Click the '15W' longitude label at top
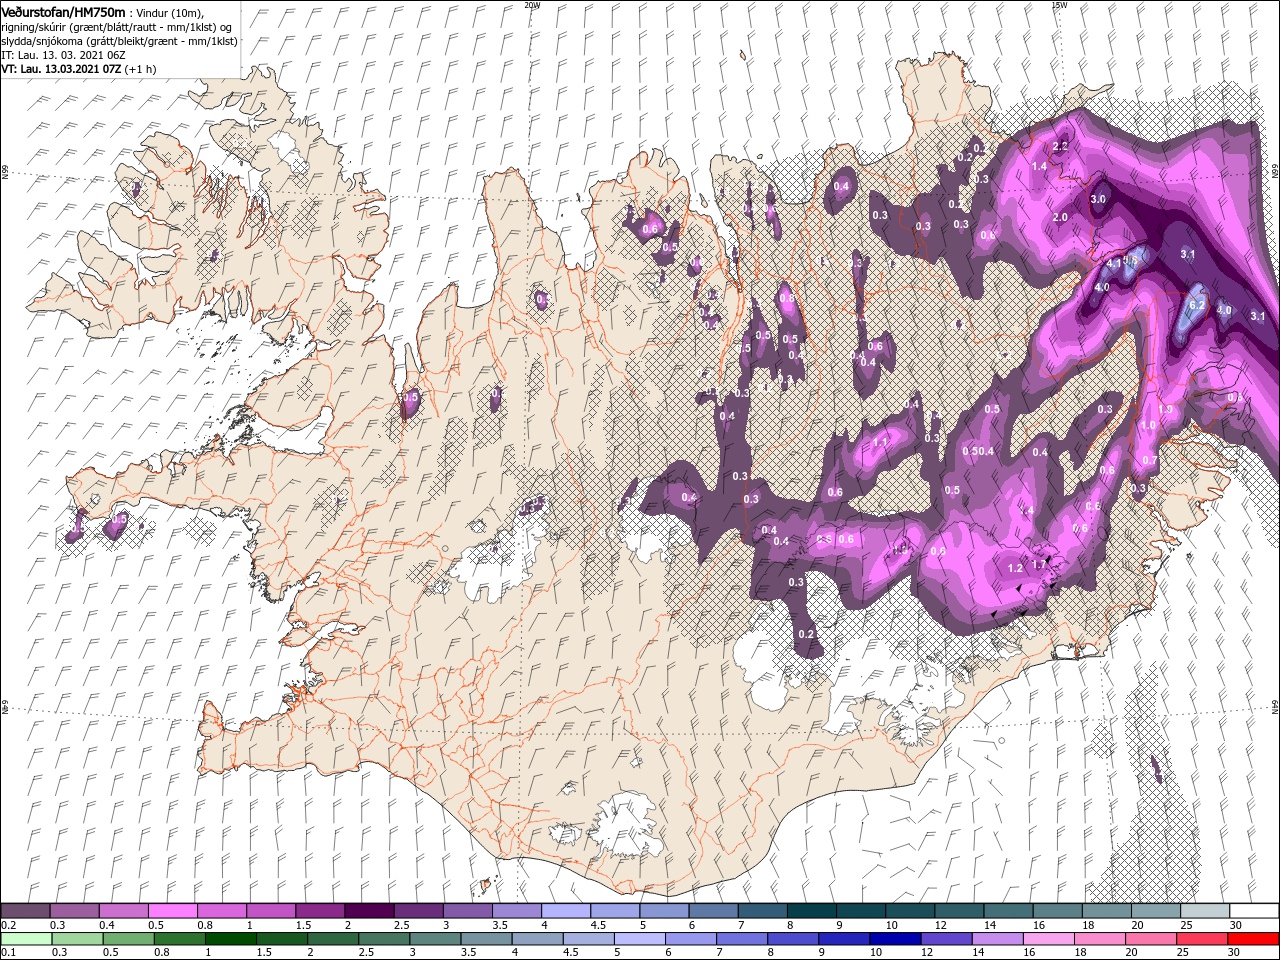Image resolution: width=1280 pixels, height=960 pixels. 1059,5
